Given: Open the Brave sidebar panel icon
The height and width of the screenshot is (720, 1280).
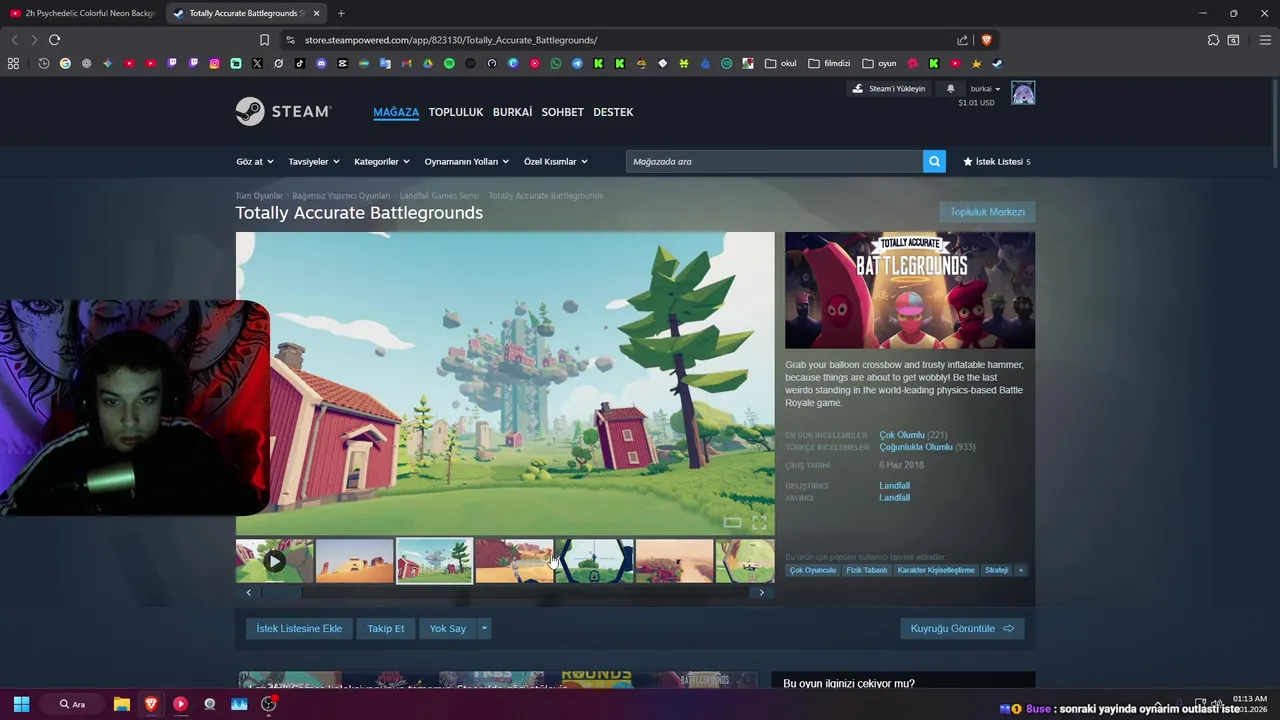Looking at the screenshot, I should coord(1233,40).
